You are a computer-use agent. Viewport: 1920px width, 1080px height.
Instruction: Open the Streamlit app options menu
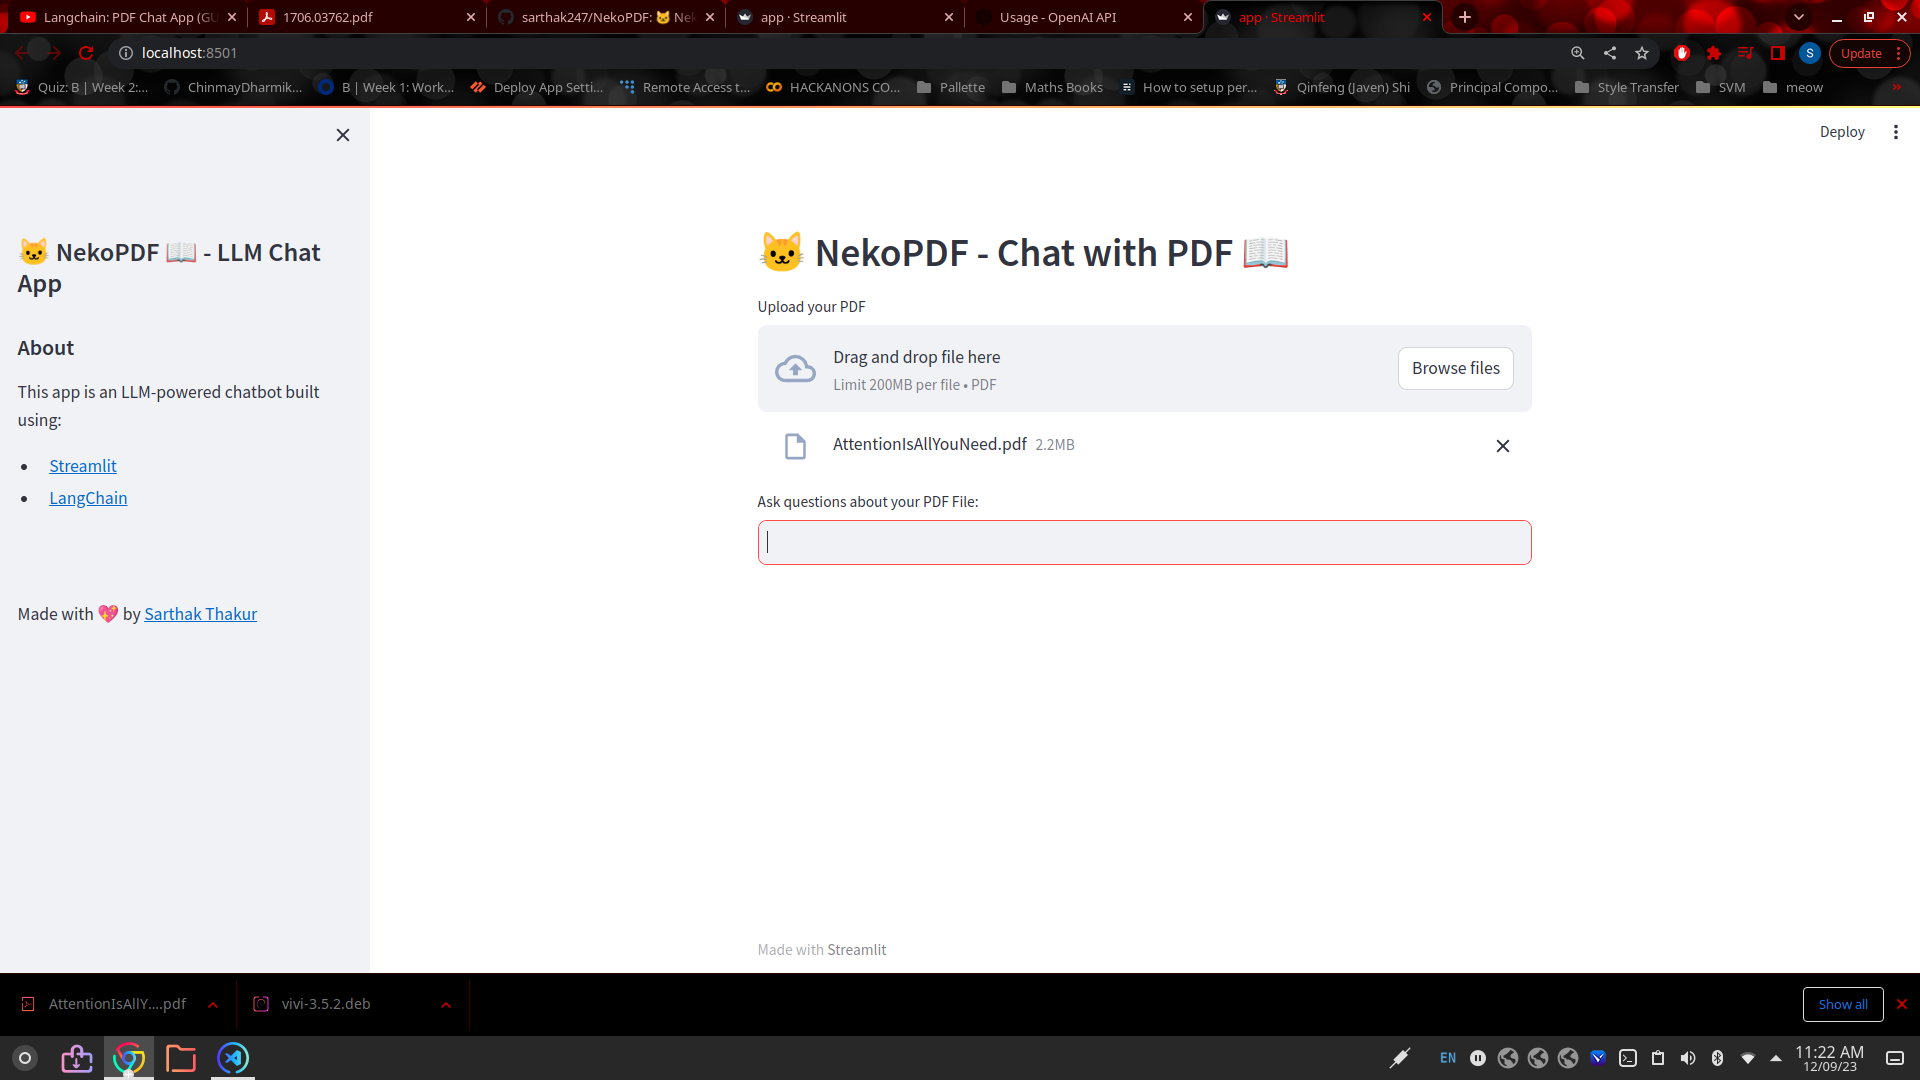pyautogui.click(x=1896, y=131)
